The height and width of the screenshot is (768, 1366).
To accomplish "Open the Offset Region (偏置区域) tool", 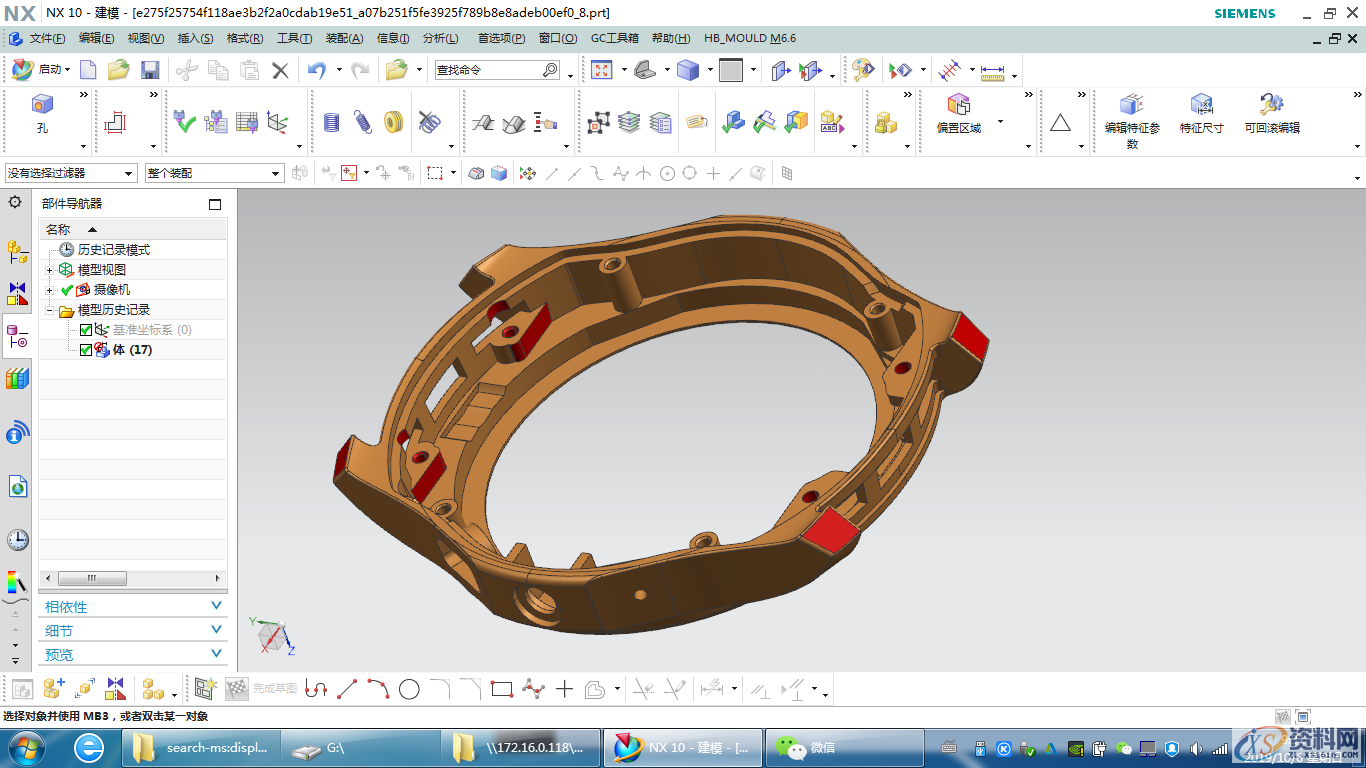I will click(x=958, y=112).
